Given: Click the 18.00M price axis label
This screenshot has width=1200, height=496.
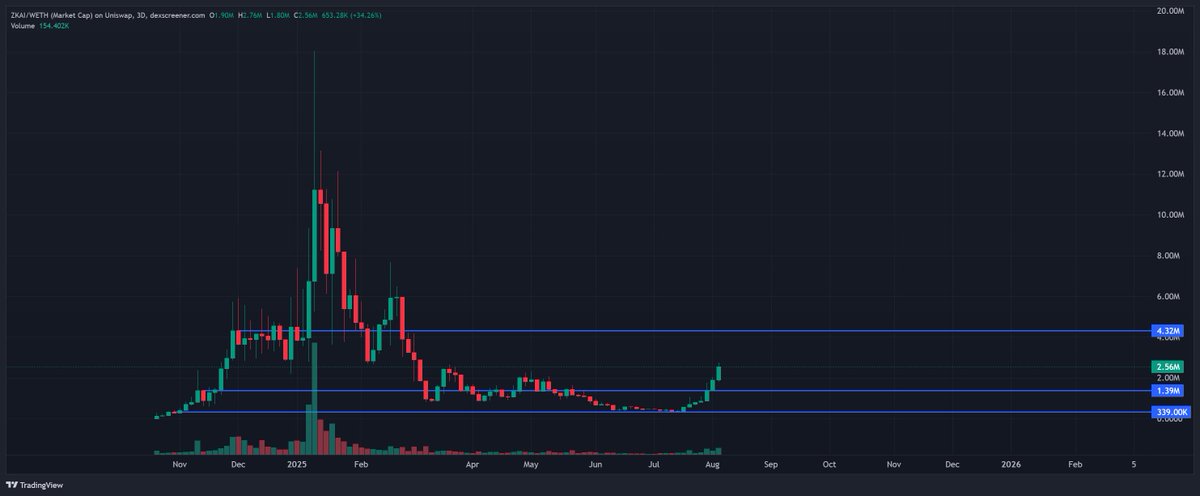Looking at the screenshot, I should tap(1170, 52).
